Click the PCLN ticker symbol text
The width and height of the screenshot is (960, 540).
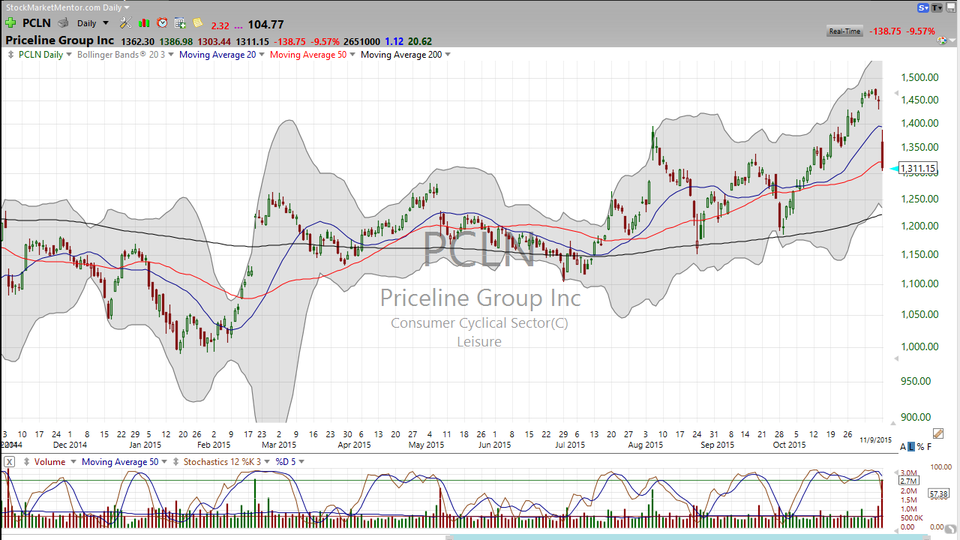tap(36, 23)
